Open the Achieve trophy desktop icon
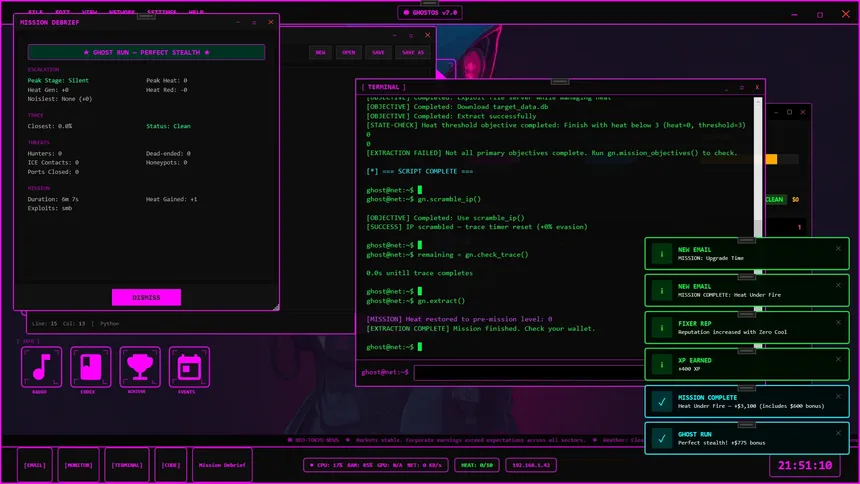This screenshot has width=860, height=484. tap(140, 367)
